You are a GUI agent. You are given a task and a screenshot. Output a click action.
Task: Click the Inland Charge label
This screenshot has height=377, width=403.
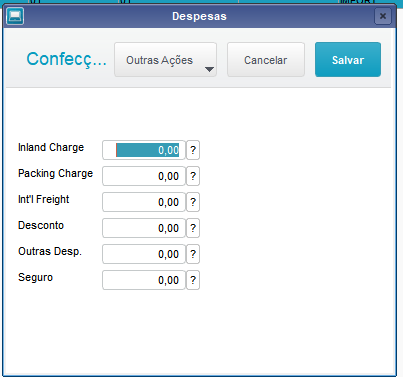51,147
